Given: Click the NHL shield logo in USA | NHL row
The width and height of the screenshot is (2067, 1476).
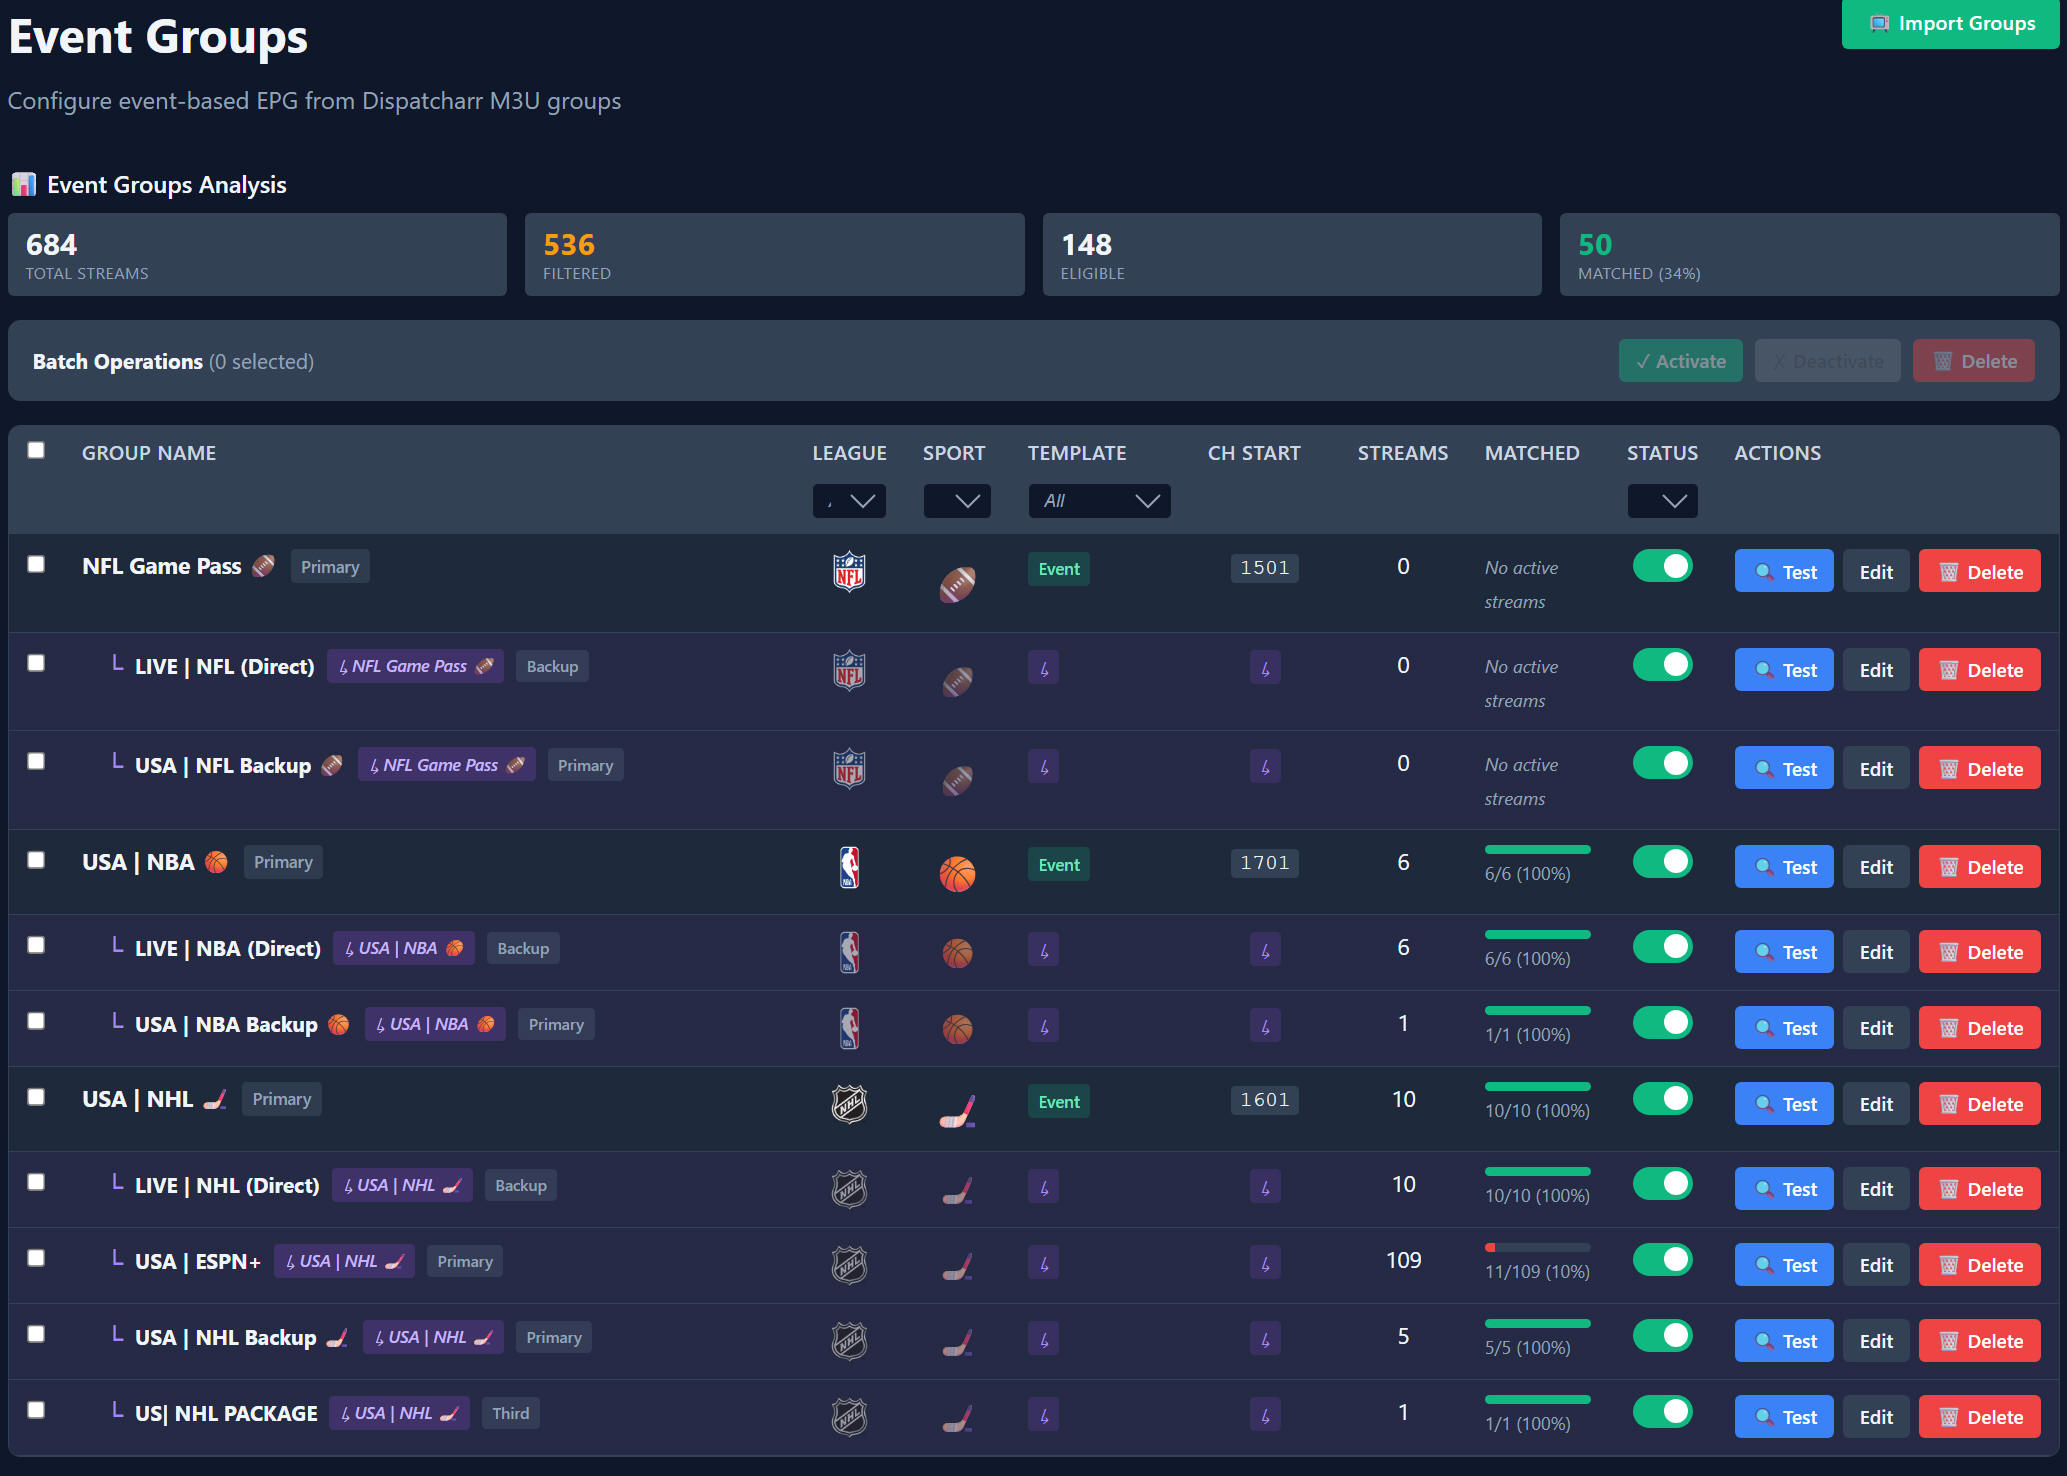Looking at the screenshot, I should tap(849, 1104).
